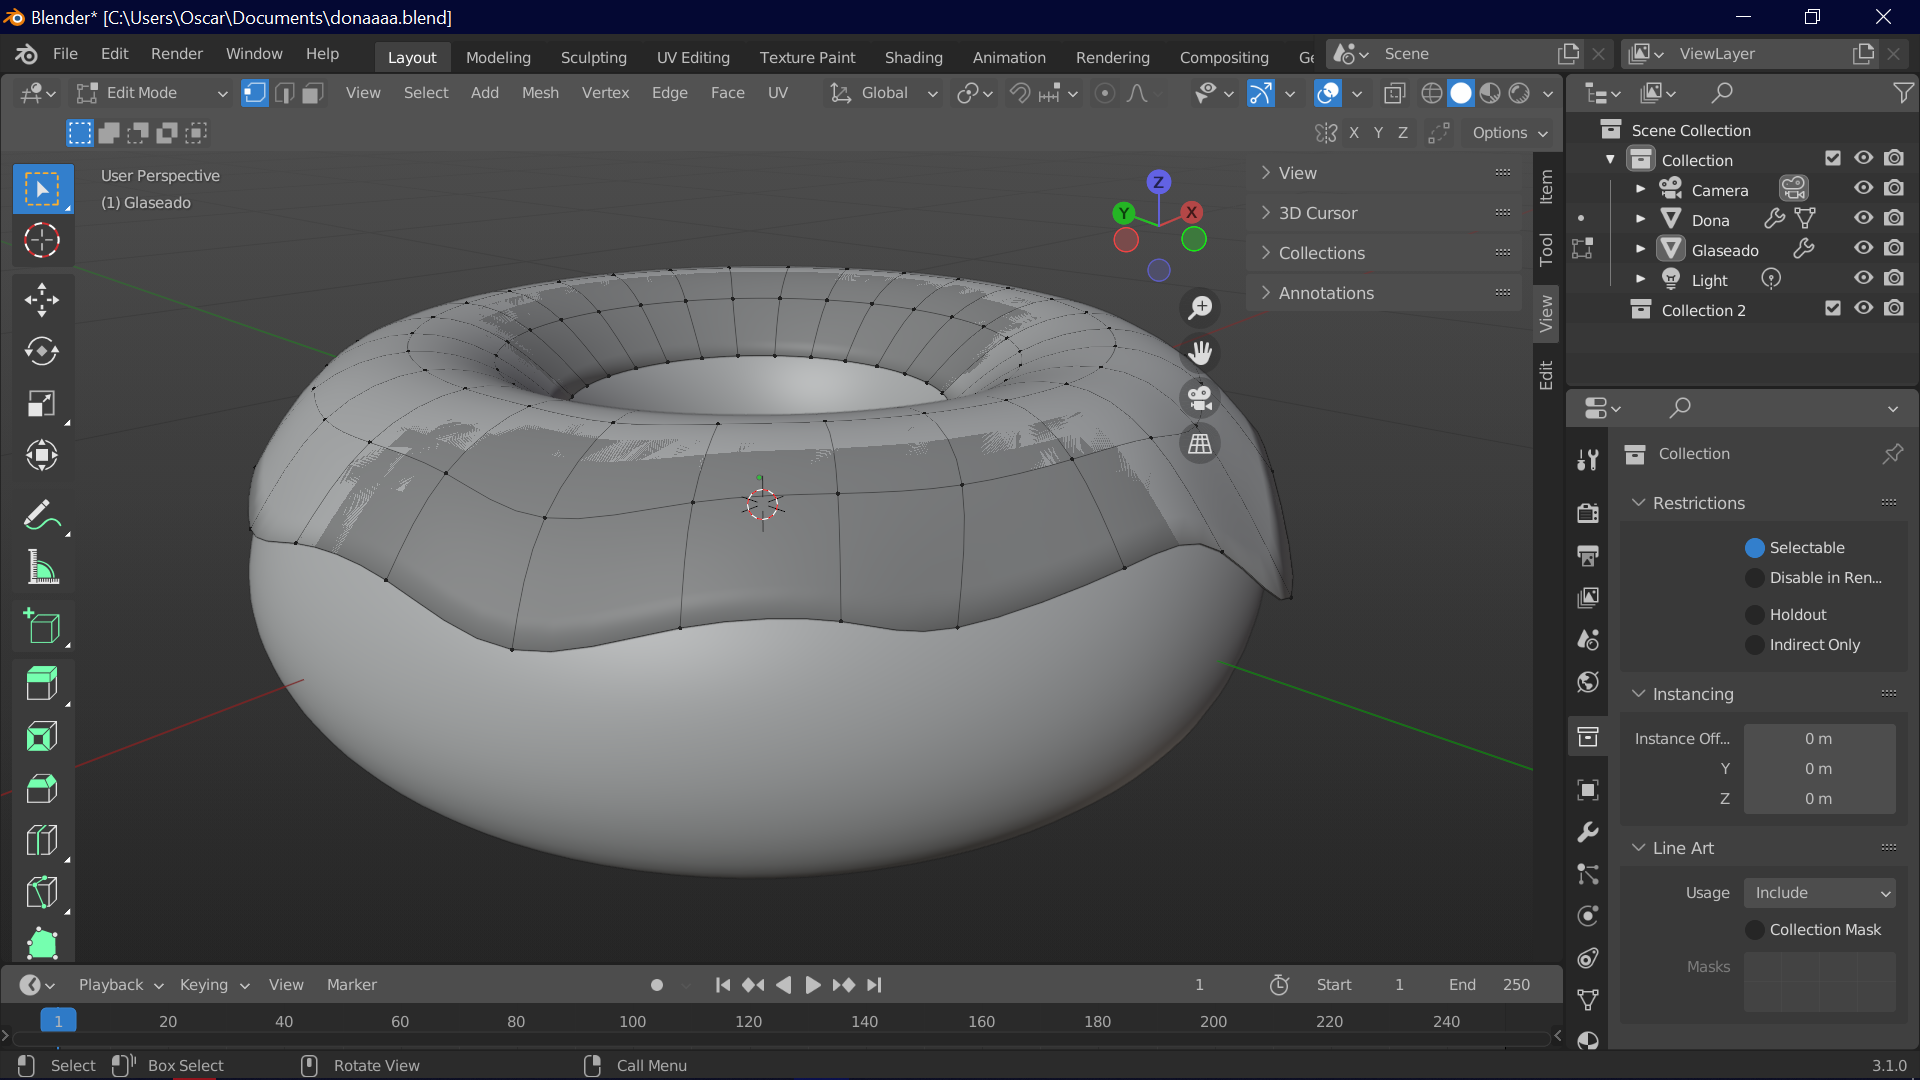The width and height of the screenshot is (1920, 1080).
Task: Hide Dona object in viewport
Action: (x=1863, y=219)
